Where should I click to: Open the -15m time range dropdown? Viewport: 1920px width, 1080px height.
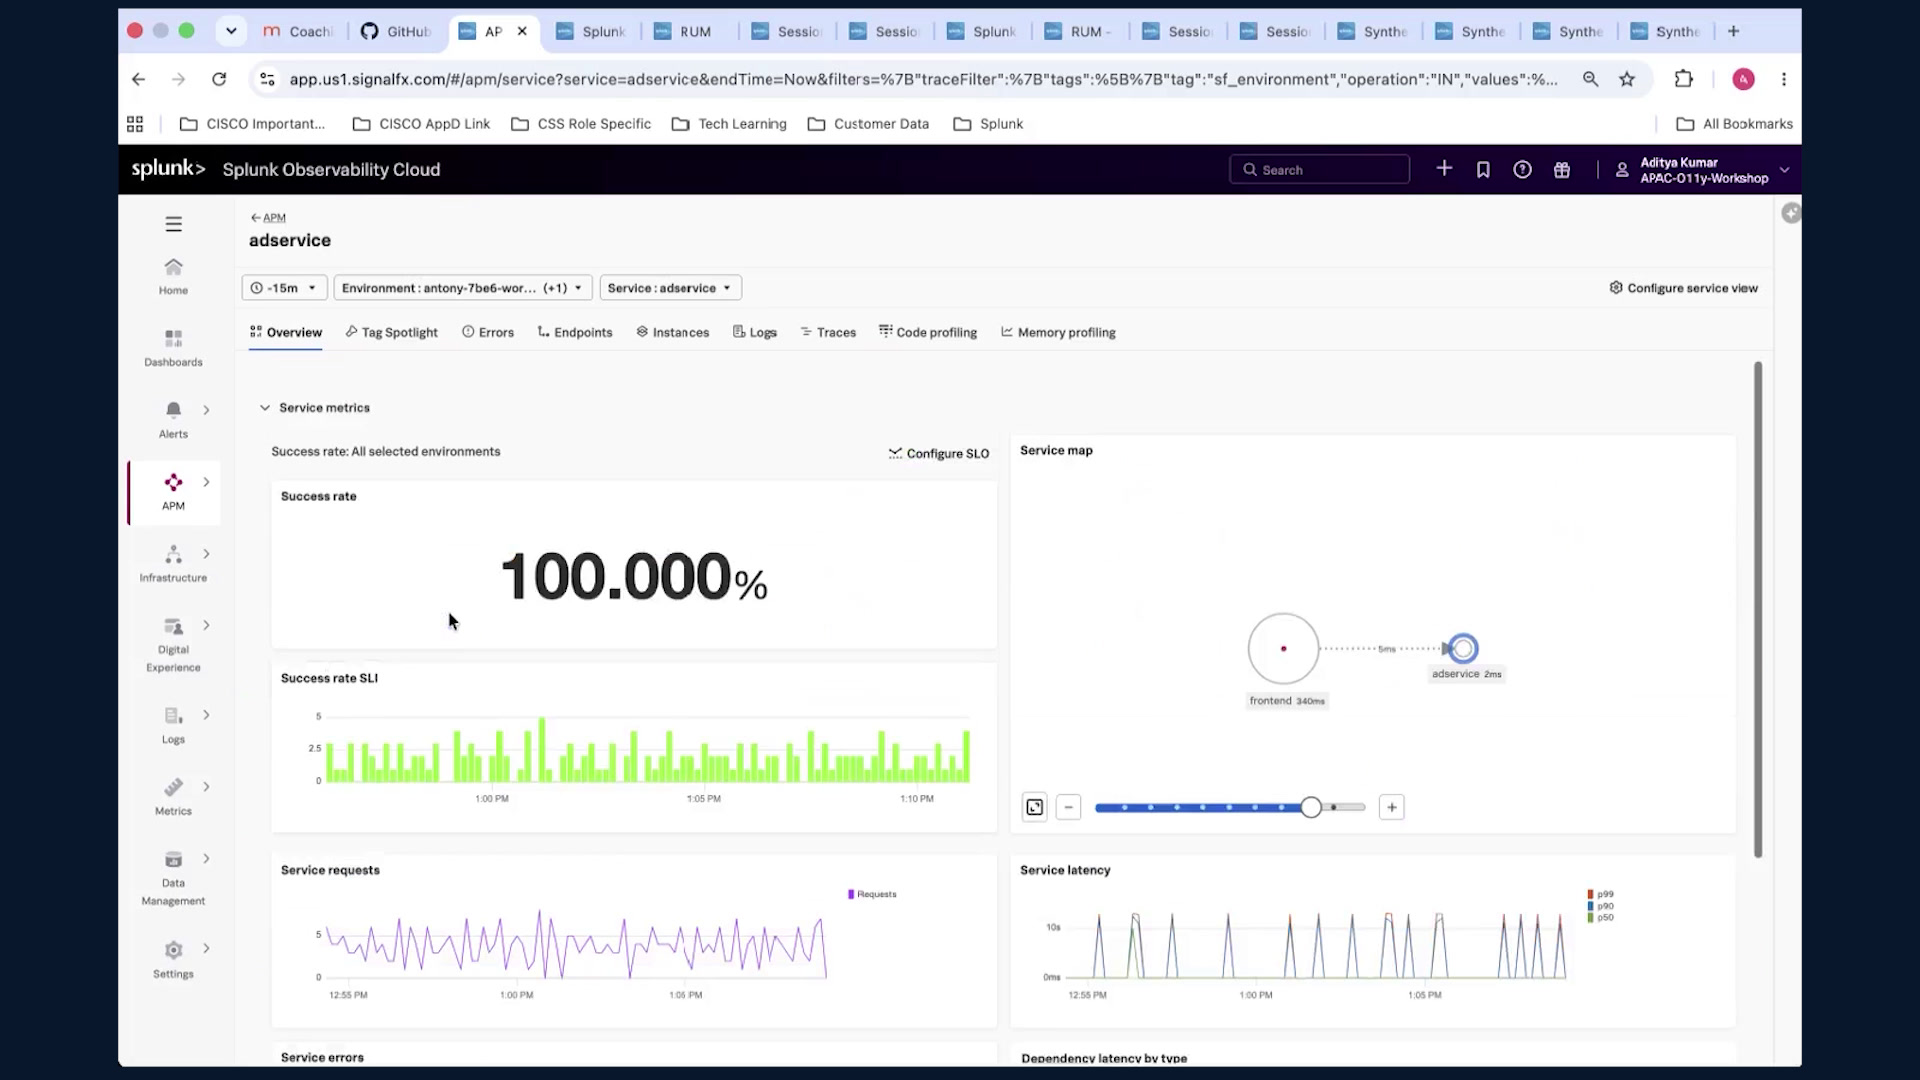(x=284, y=288)
